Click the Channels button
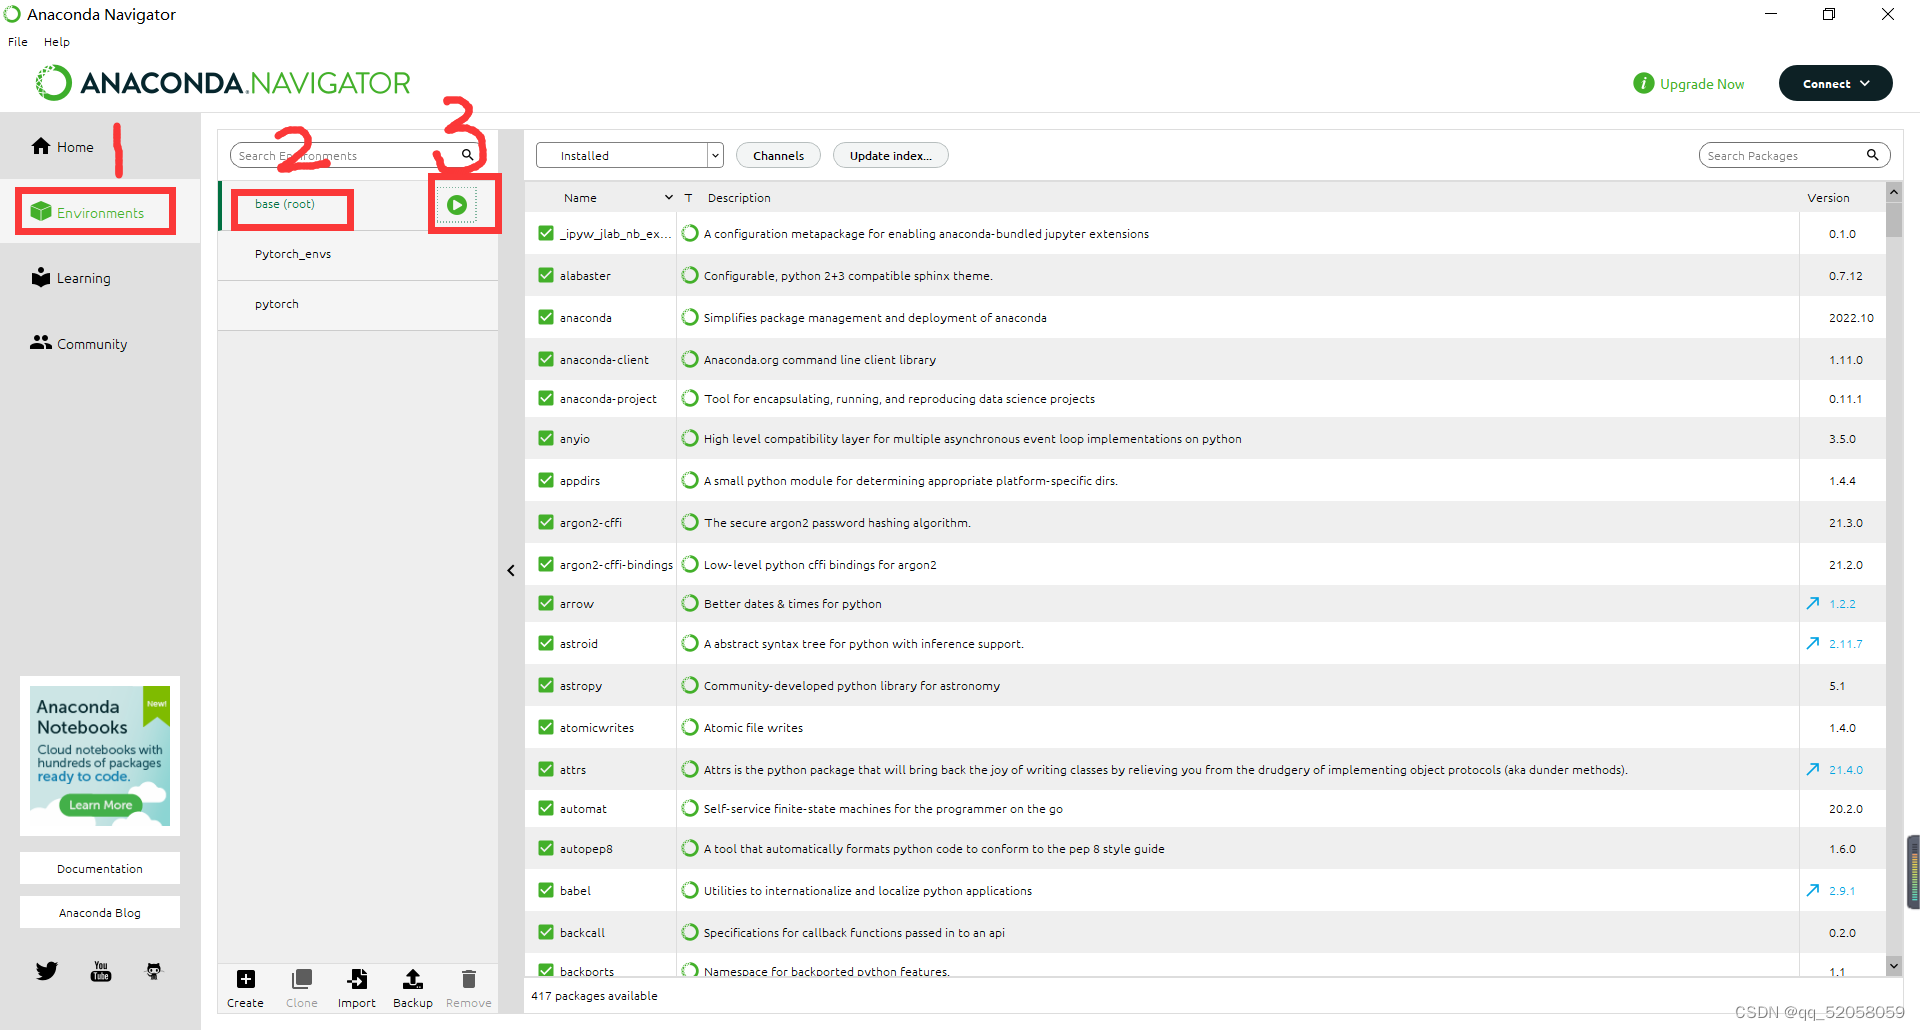 tap(778, 155)
